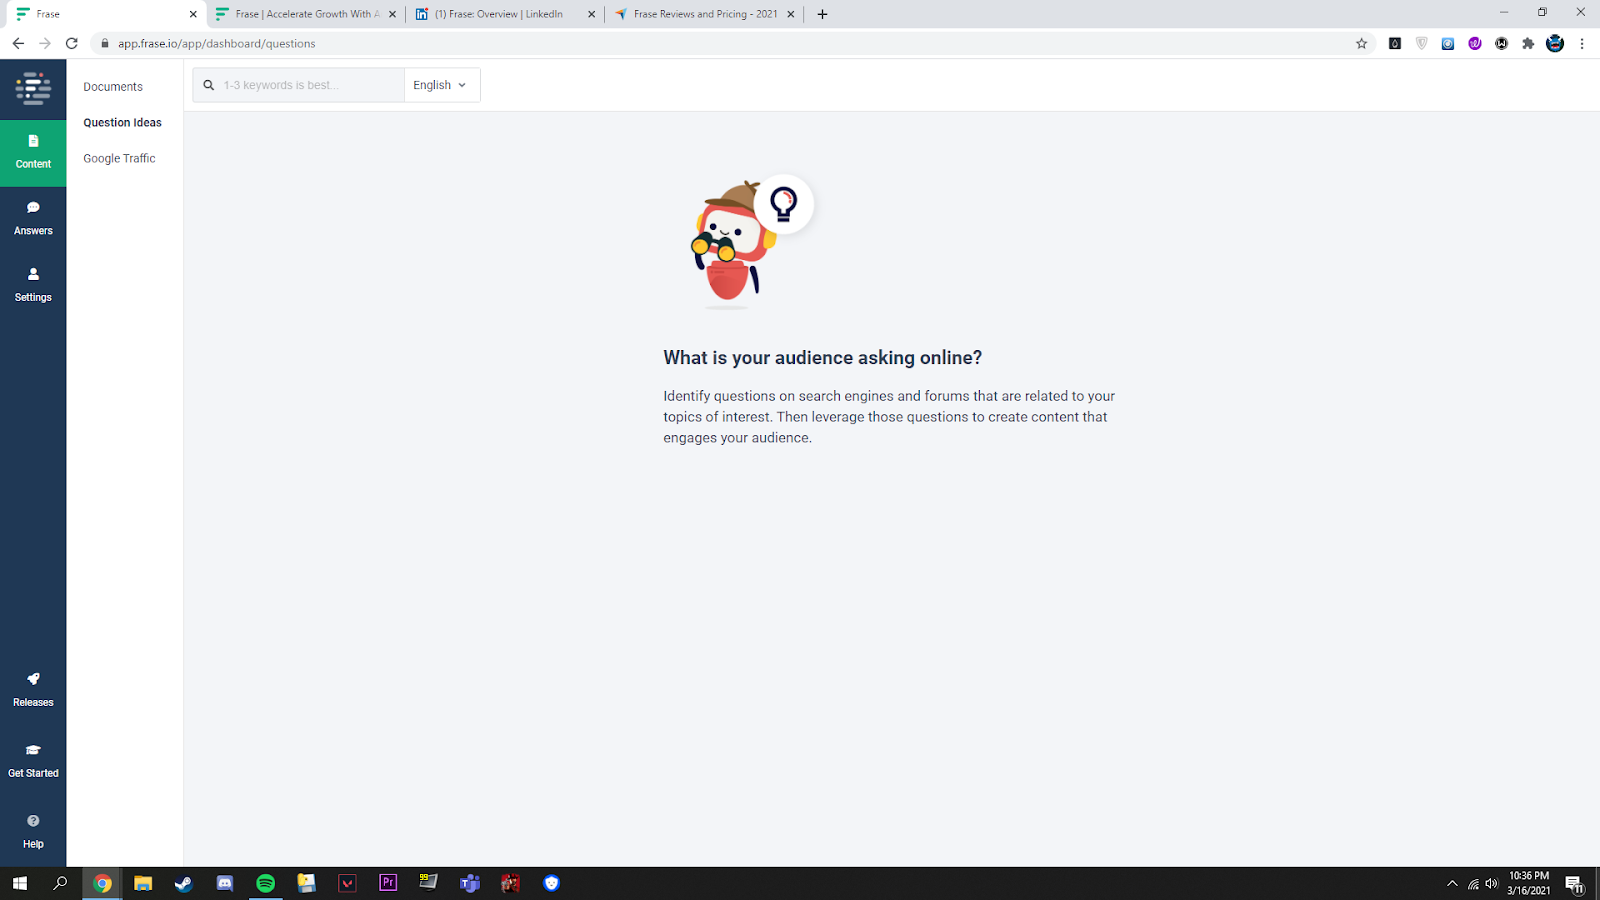Open the Answers section
Image resolution: width=1600 pixels, height=900 pixels.
[x=33, y=219]
